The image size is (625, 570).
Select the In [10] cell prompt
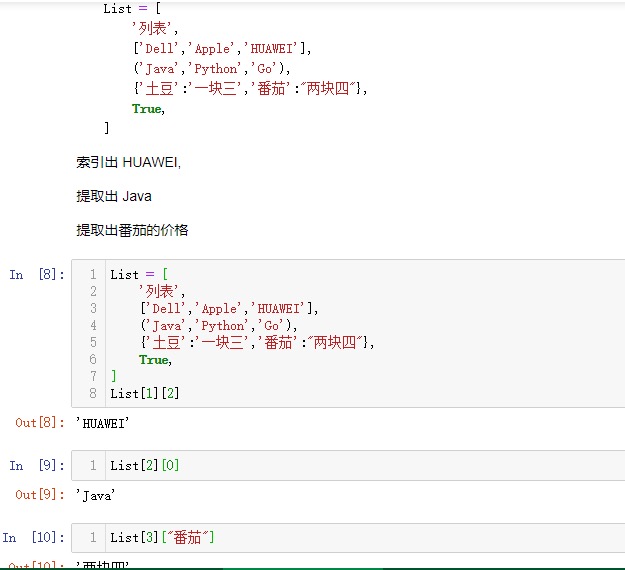33,538
